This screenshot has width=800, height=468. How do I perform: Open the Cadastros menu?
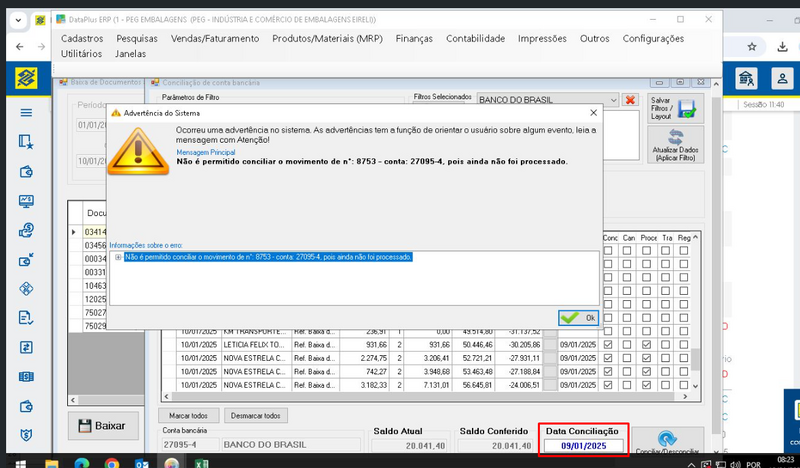coord(82,38)
